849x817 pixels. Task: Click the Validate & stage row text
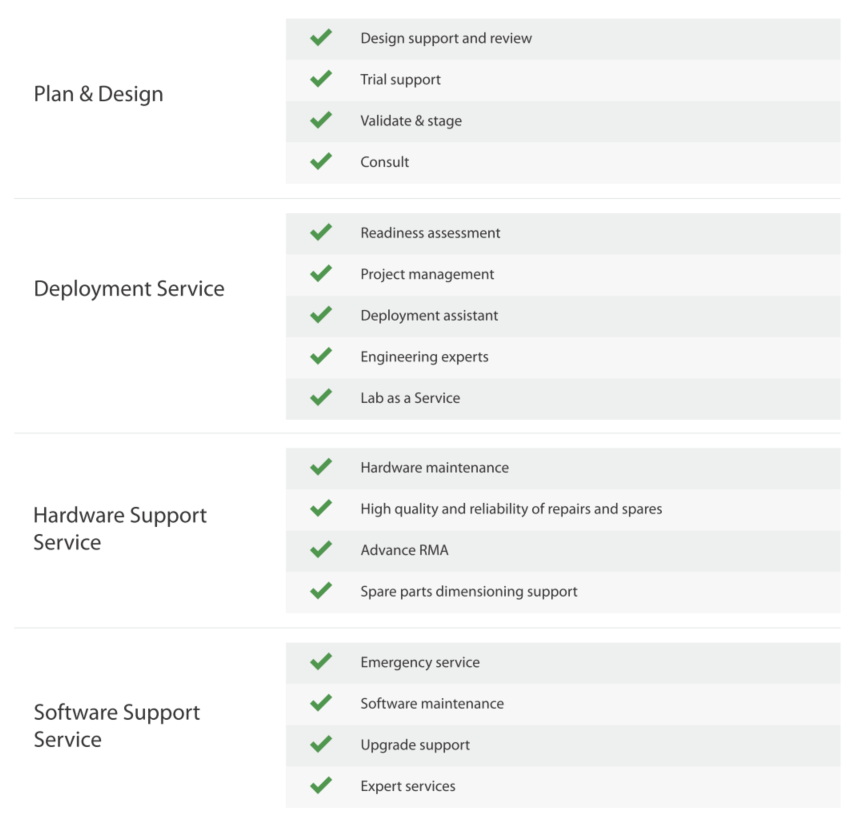pyautogui.click(x=411, y=121)
